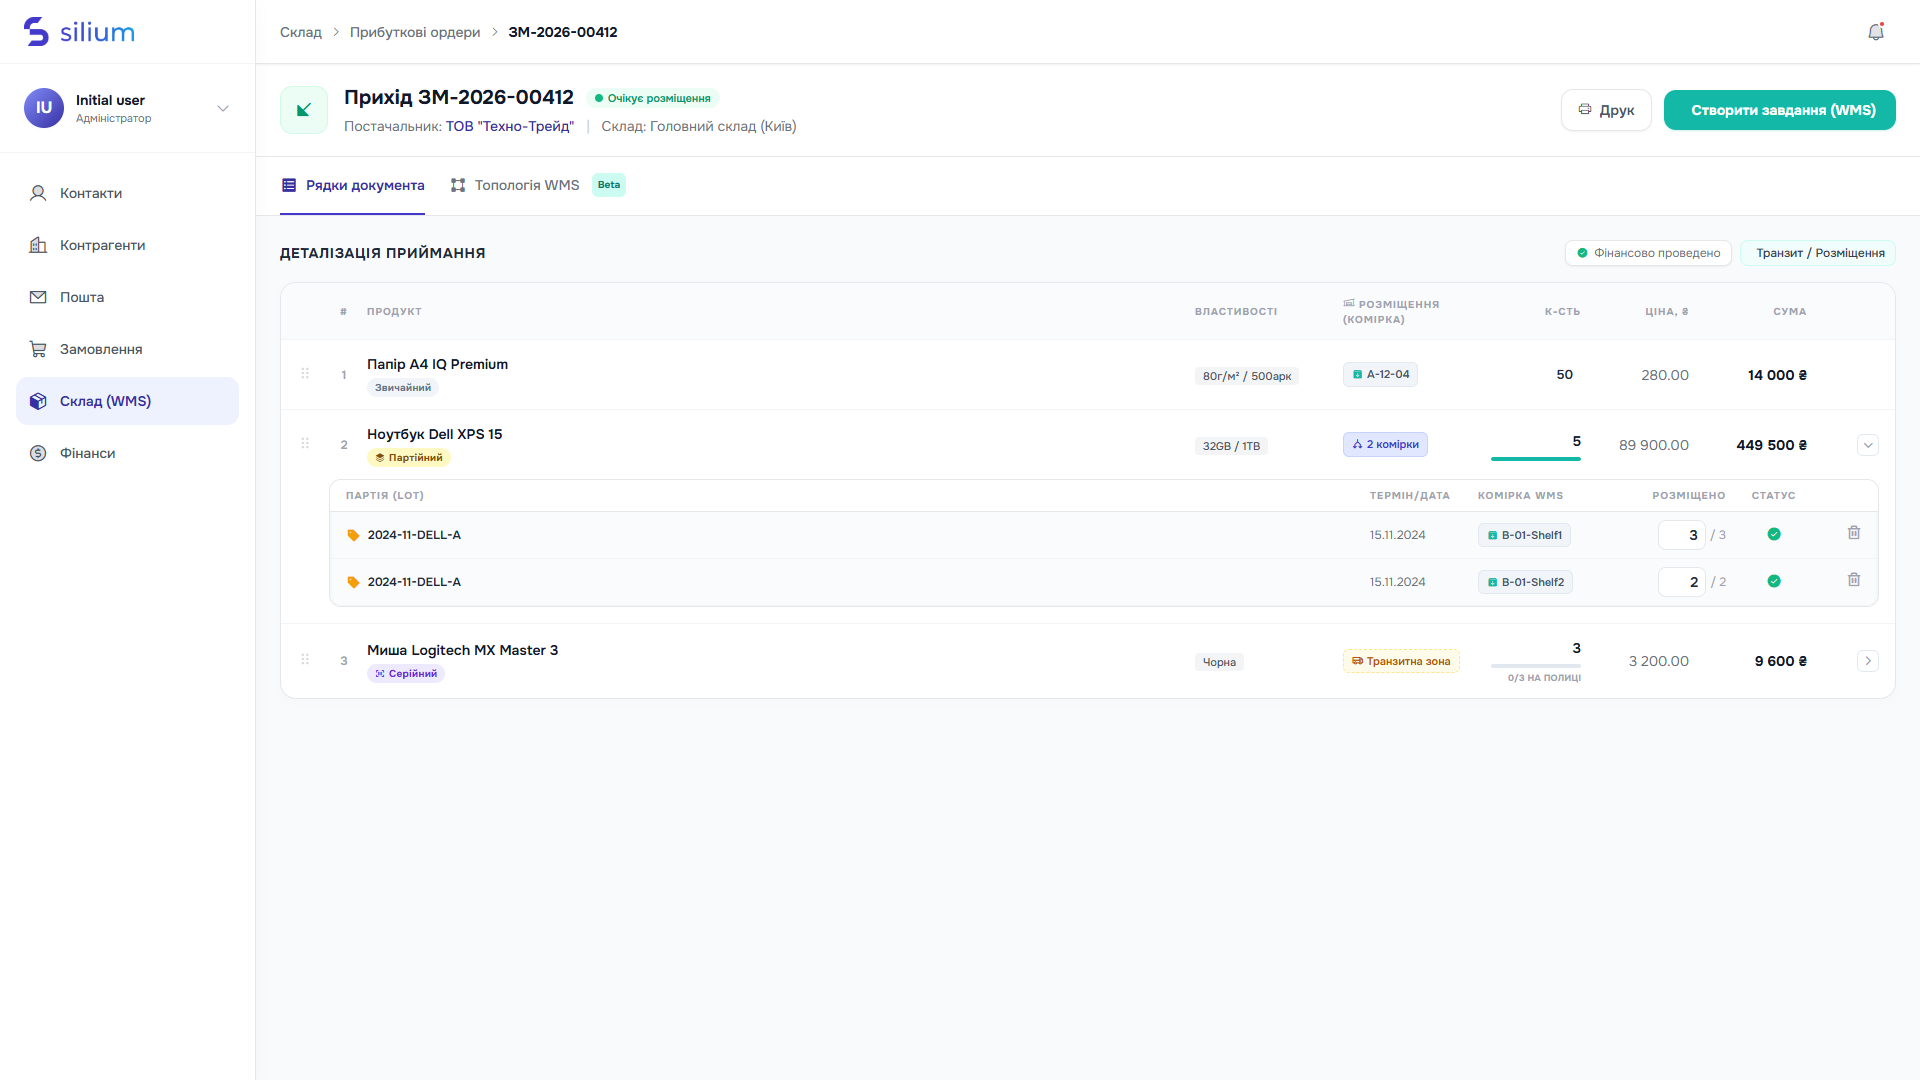Go to Прибуткові ордери breadcrumb
The width and height of the screenshot is (1920, 1080).
click(415, 32)
